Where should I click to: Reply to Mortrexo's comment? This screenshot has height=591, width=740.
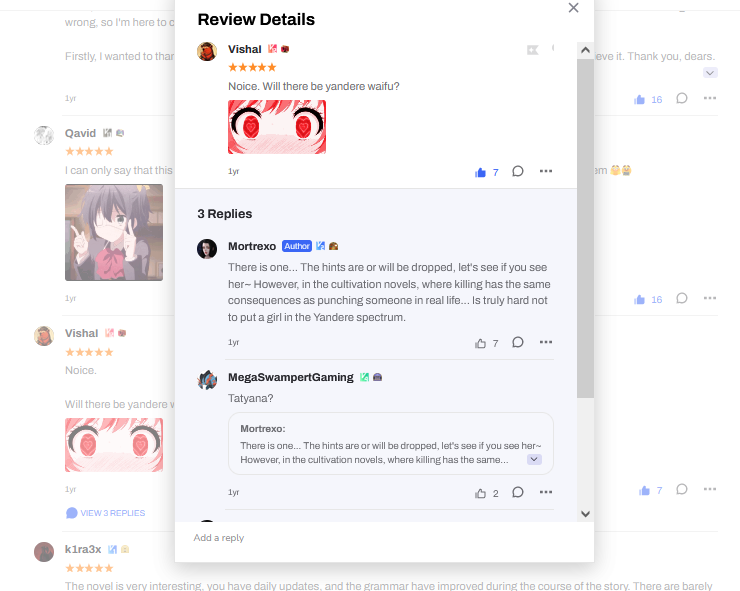coord(518,342)
